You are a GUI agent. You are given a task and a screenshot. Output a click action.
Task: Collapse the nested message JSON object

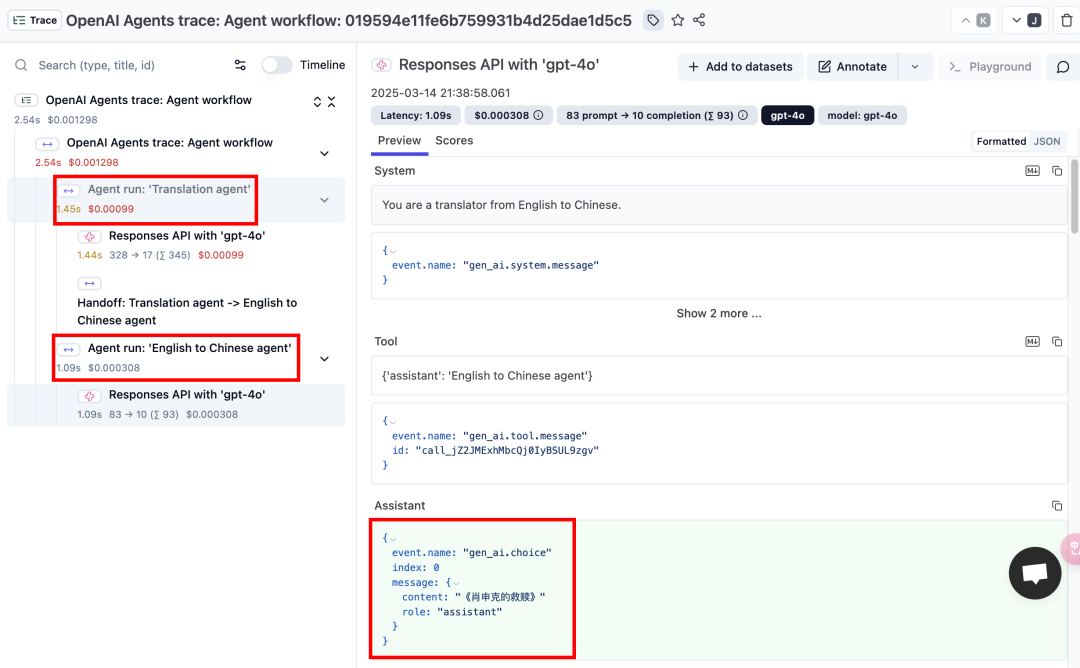point(456,583)
